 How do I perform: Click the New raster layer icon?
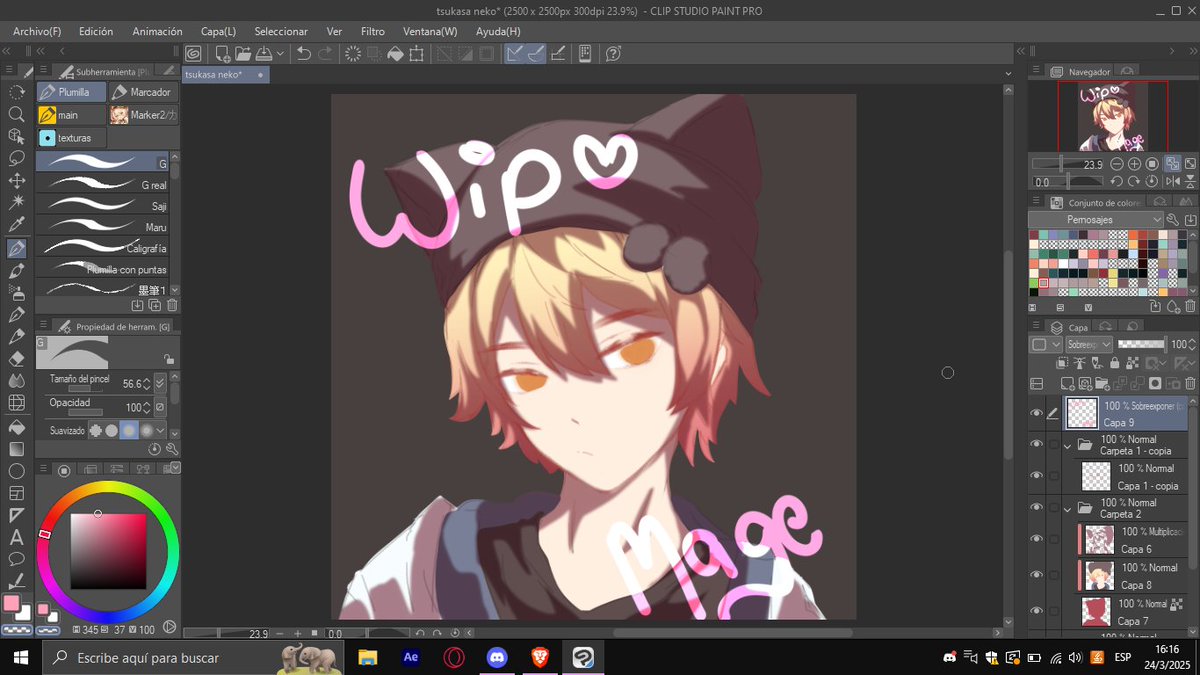[1067, 383]
